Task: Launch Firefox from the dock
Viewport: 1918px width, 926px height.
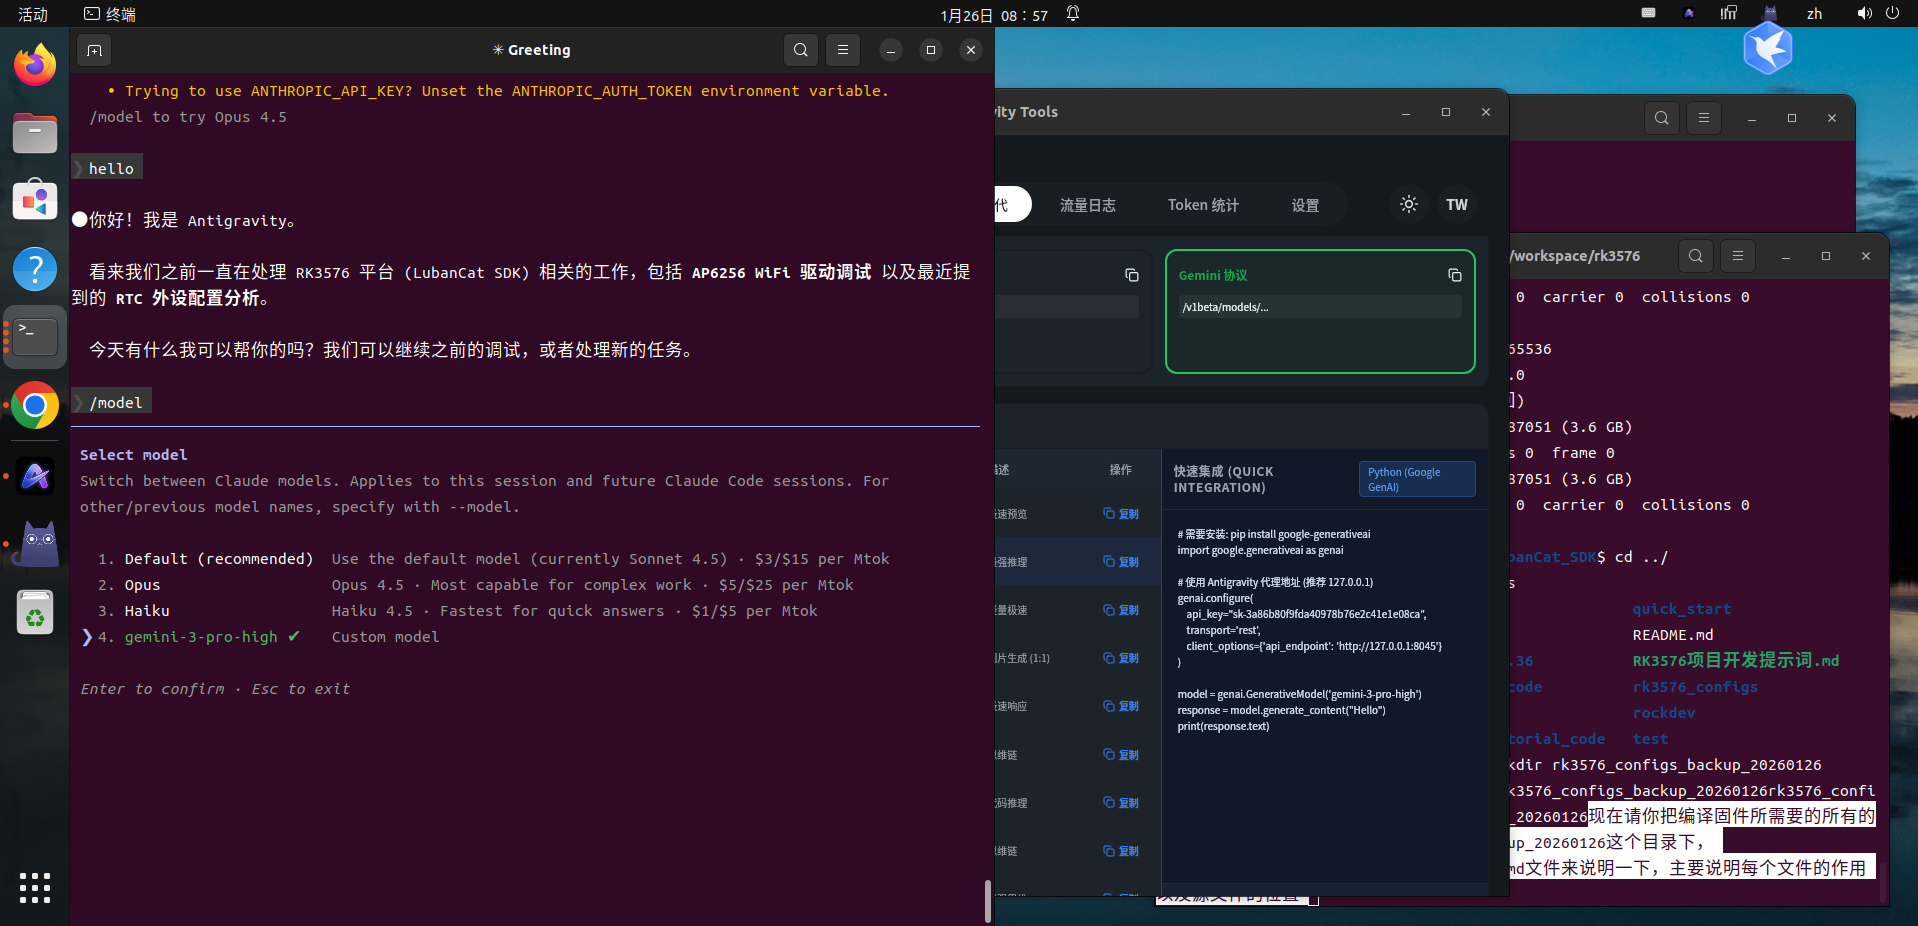Action: pos(35,65)
